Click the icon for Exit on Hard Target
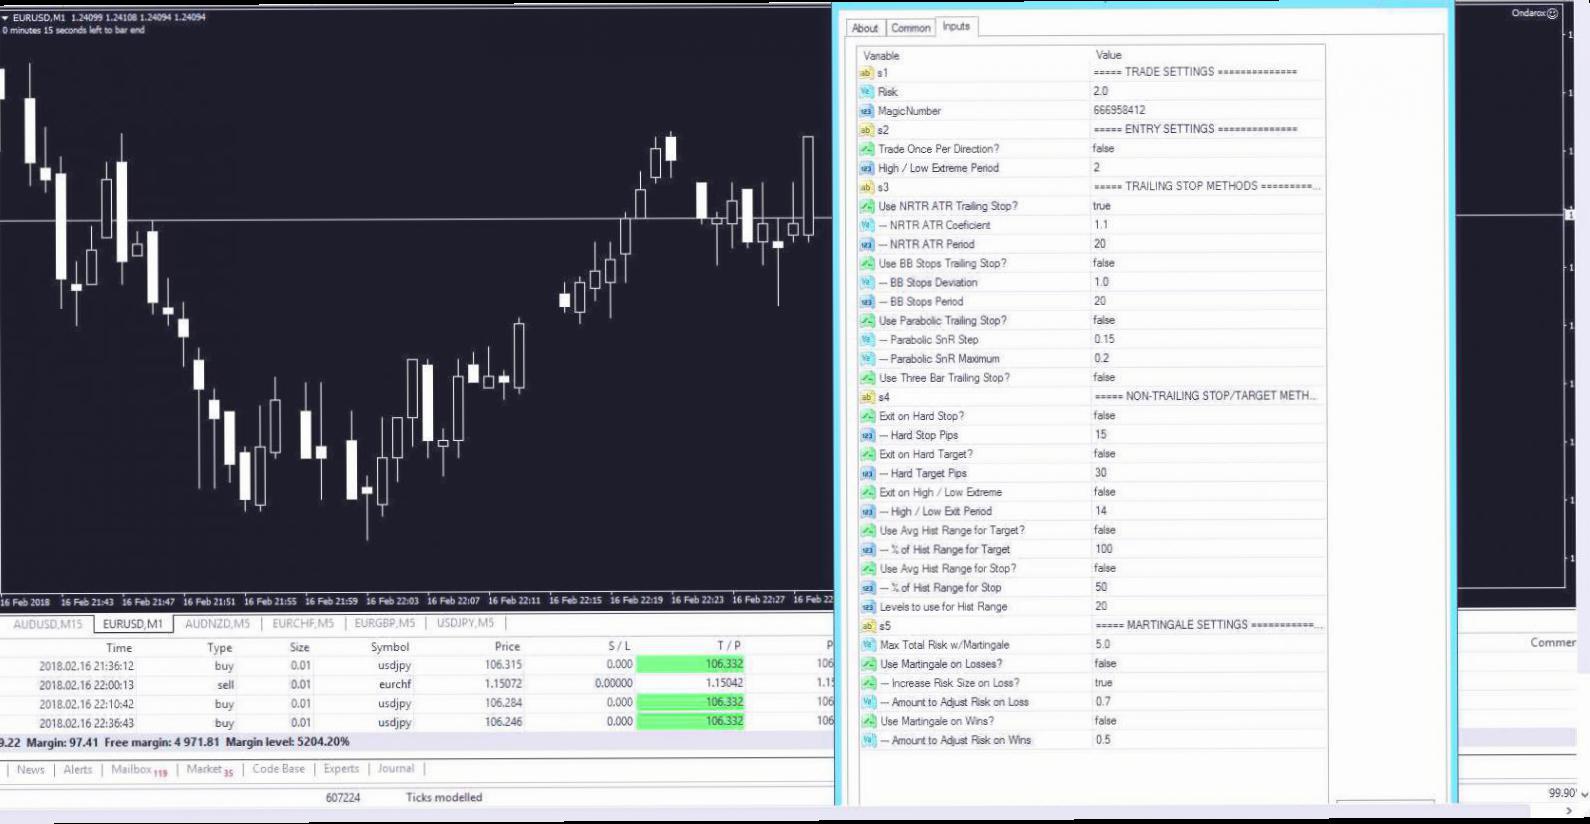 click(x=867, y=454)
